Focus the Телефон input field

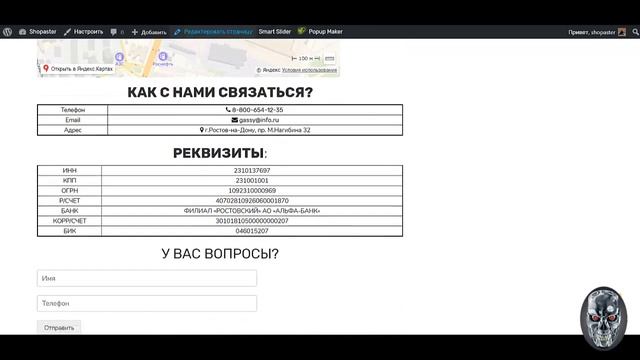tap(147, 304)
